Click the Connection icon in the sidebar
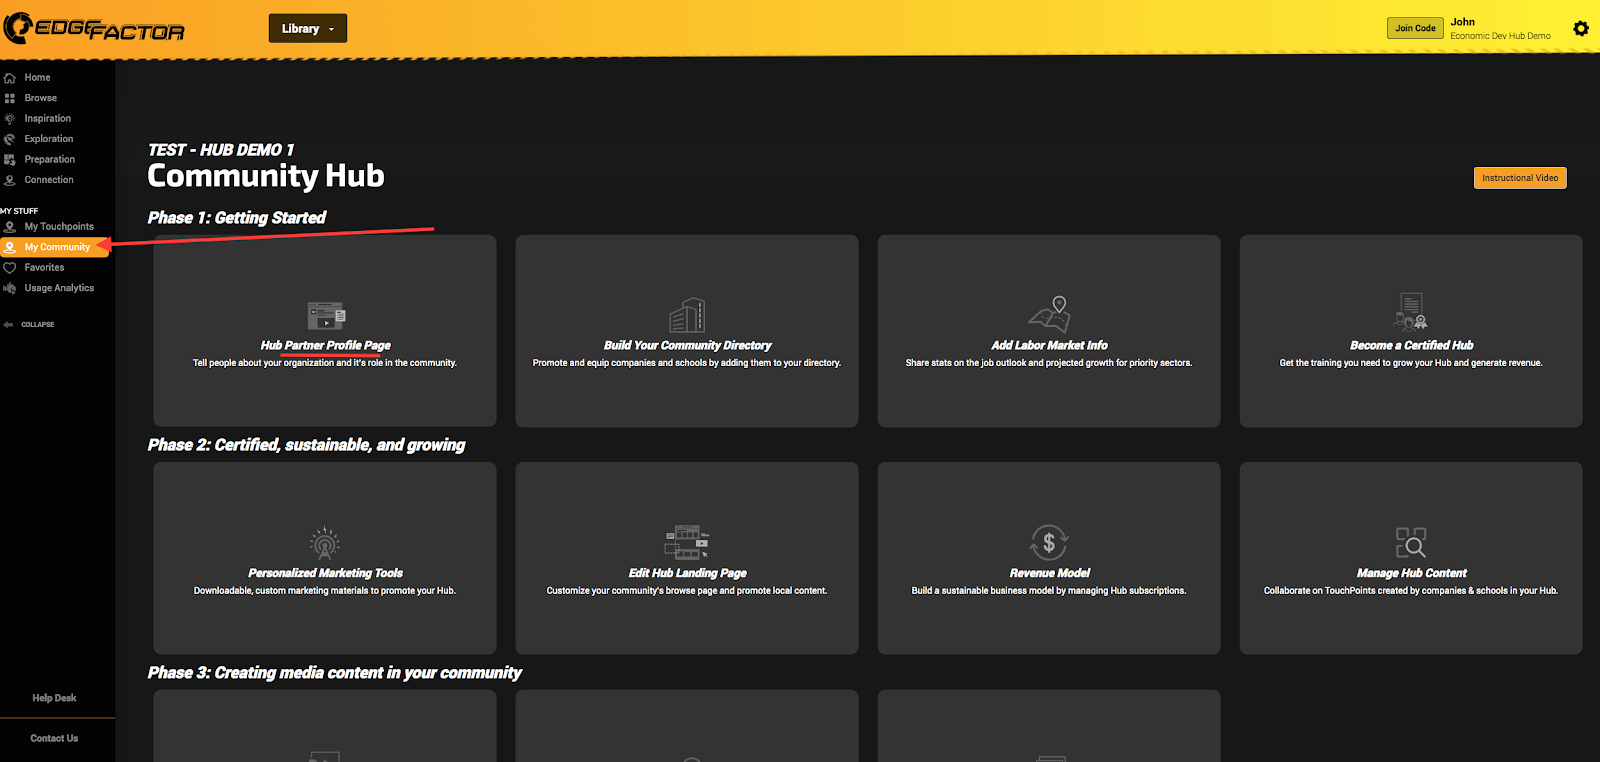The image size is (1600, 762). tap(10, 180)
